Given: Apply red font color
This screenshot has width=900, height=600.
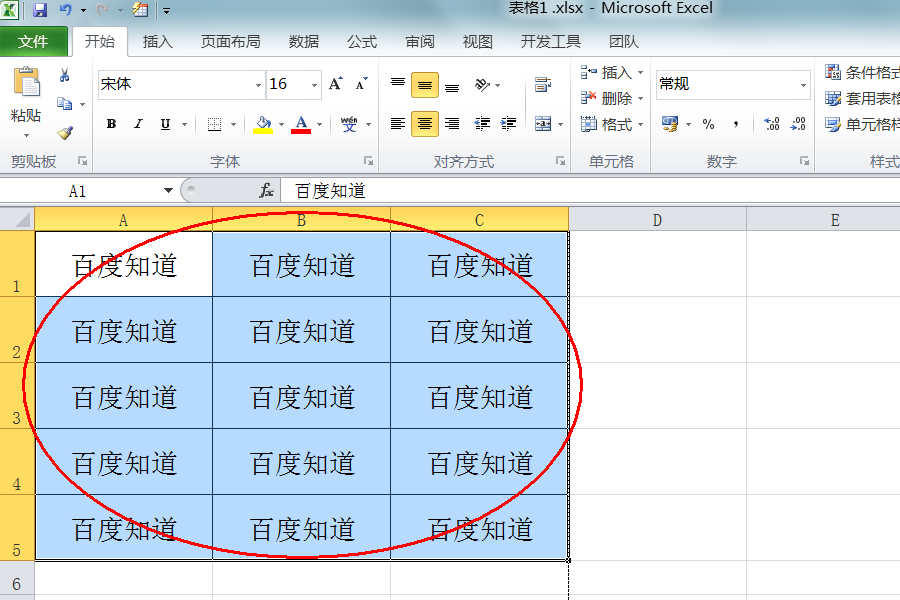Looking at the screenshot, I should tap(301, 124).
